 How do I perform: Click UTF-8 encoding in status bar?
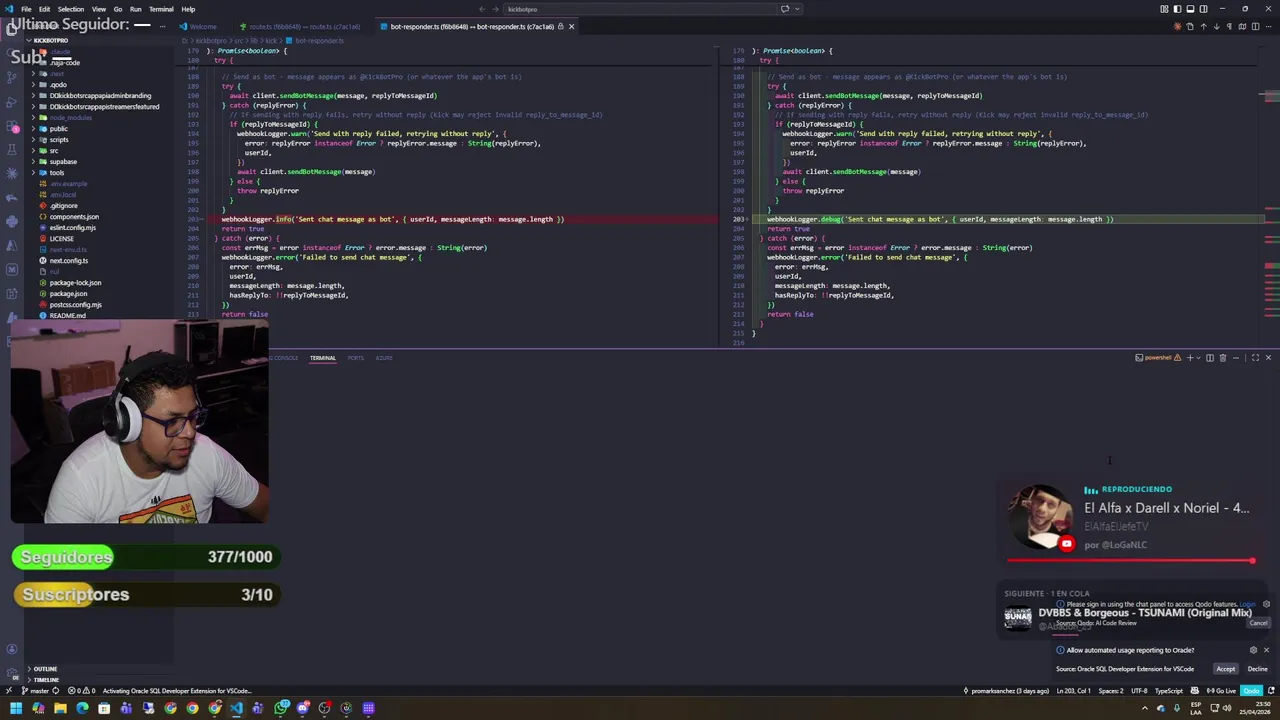coord(1139,691)
